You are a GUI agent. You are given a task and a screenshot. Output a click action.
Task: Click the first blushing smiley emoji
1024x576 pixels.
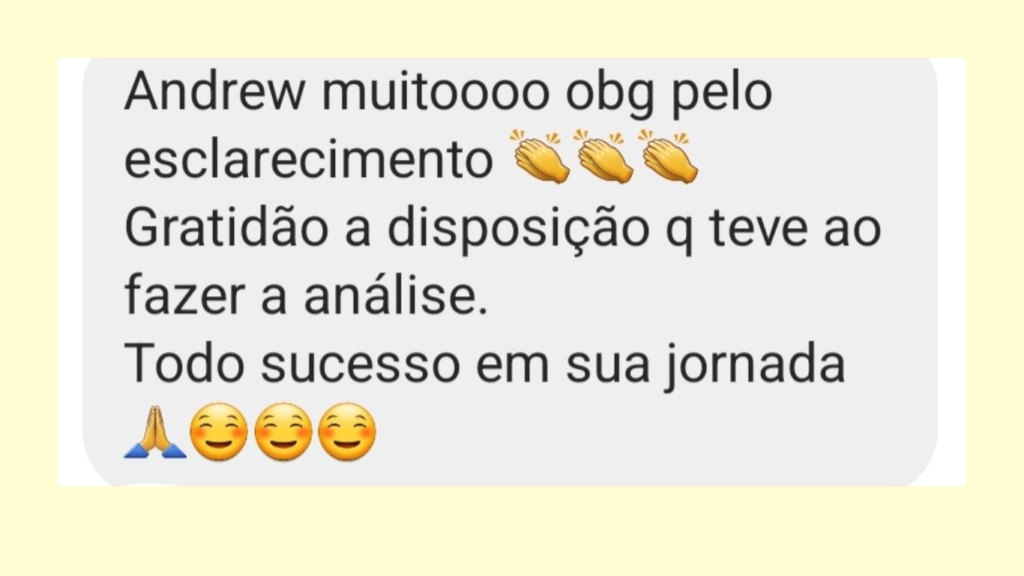pyautogui.click(x=219, y=432)
